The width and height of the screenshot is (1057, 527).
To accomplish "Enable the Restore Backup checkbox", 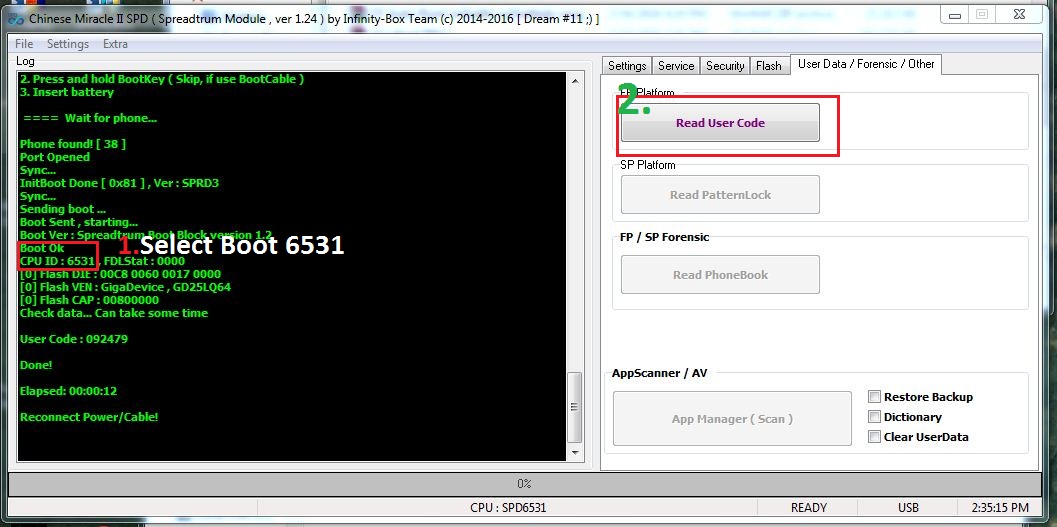I will [874, 397].
